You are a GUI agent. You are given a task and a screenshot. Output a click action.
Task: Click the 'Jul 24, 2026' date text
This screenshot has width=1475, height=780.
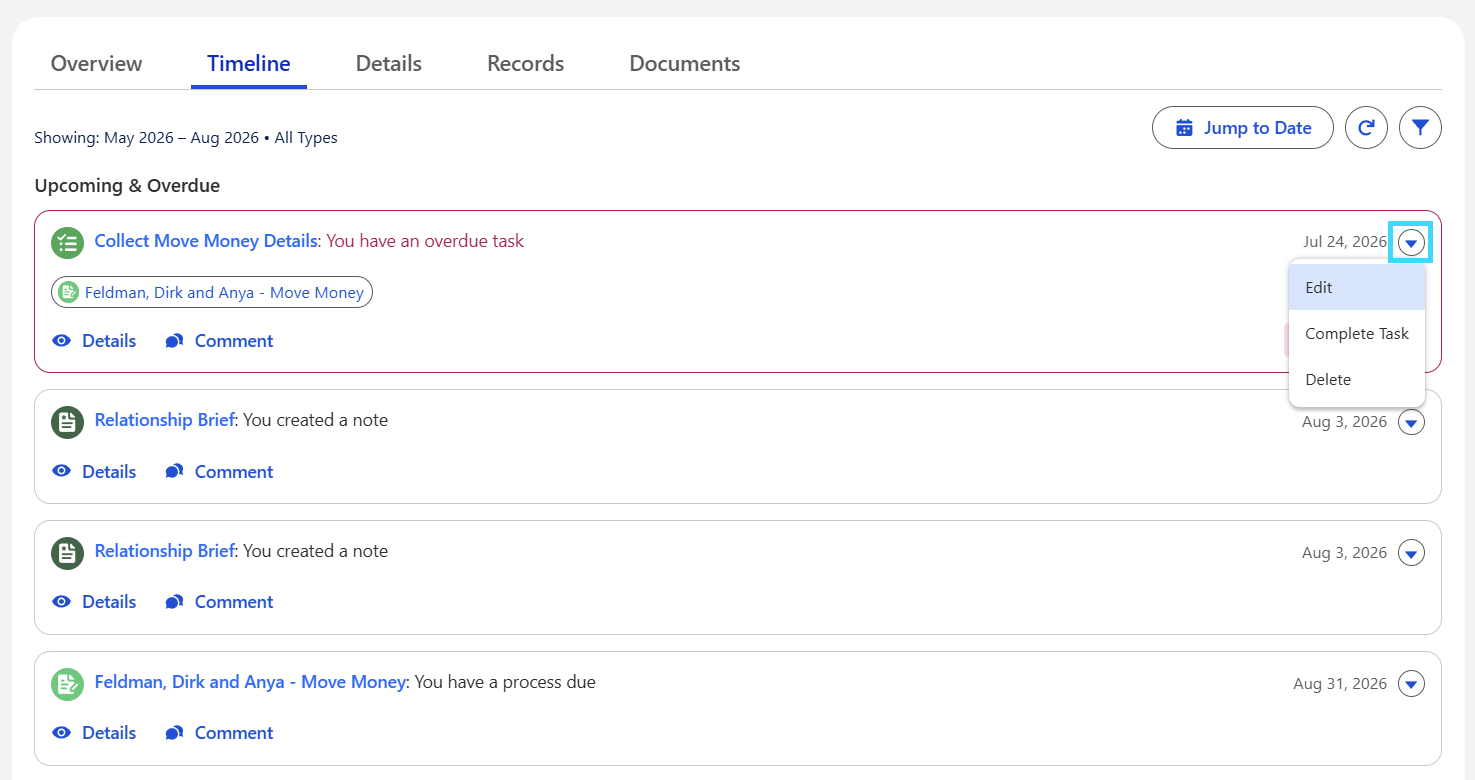click(x=1345, y=242)
